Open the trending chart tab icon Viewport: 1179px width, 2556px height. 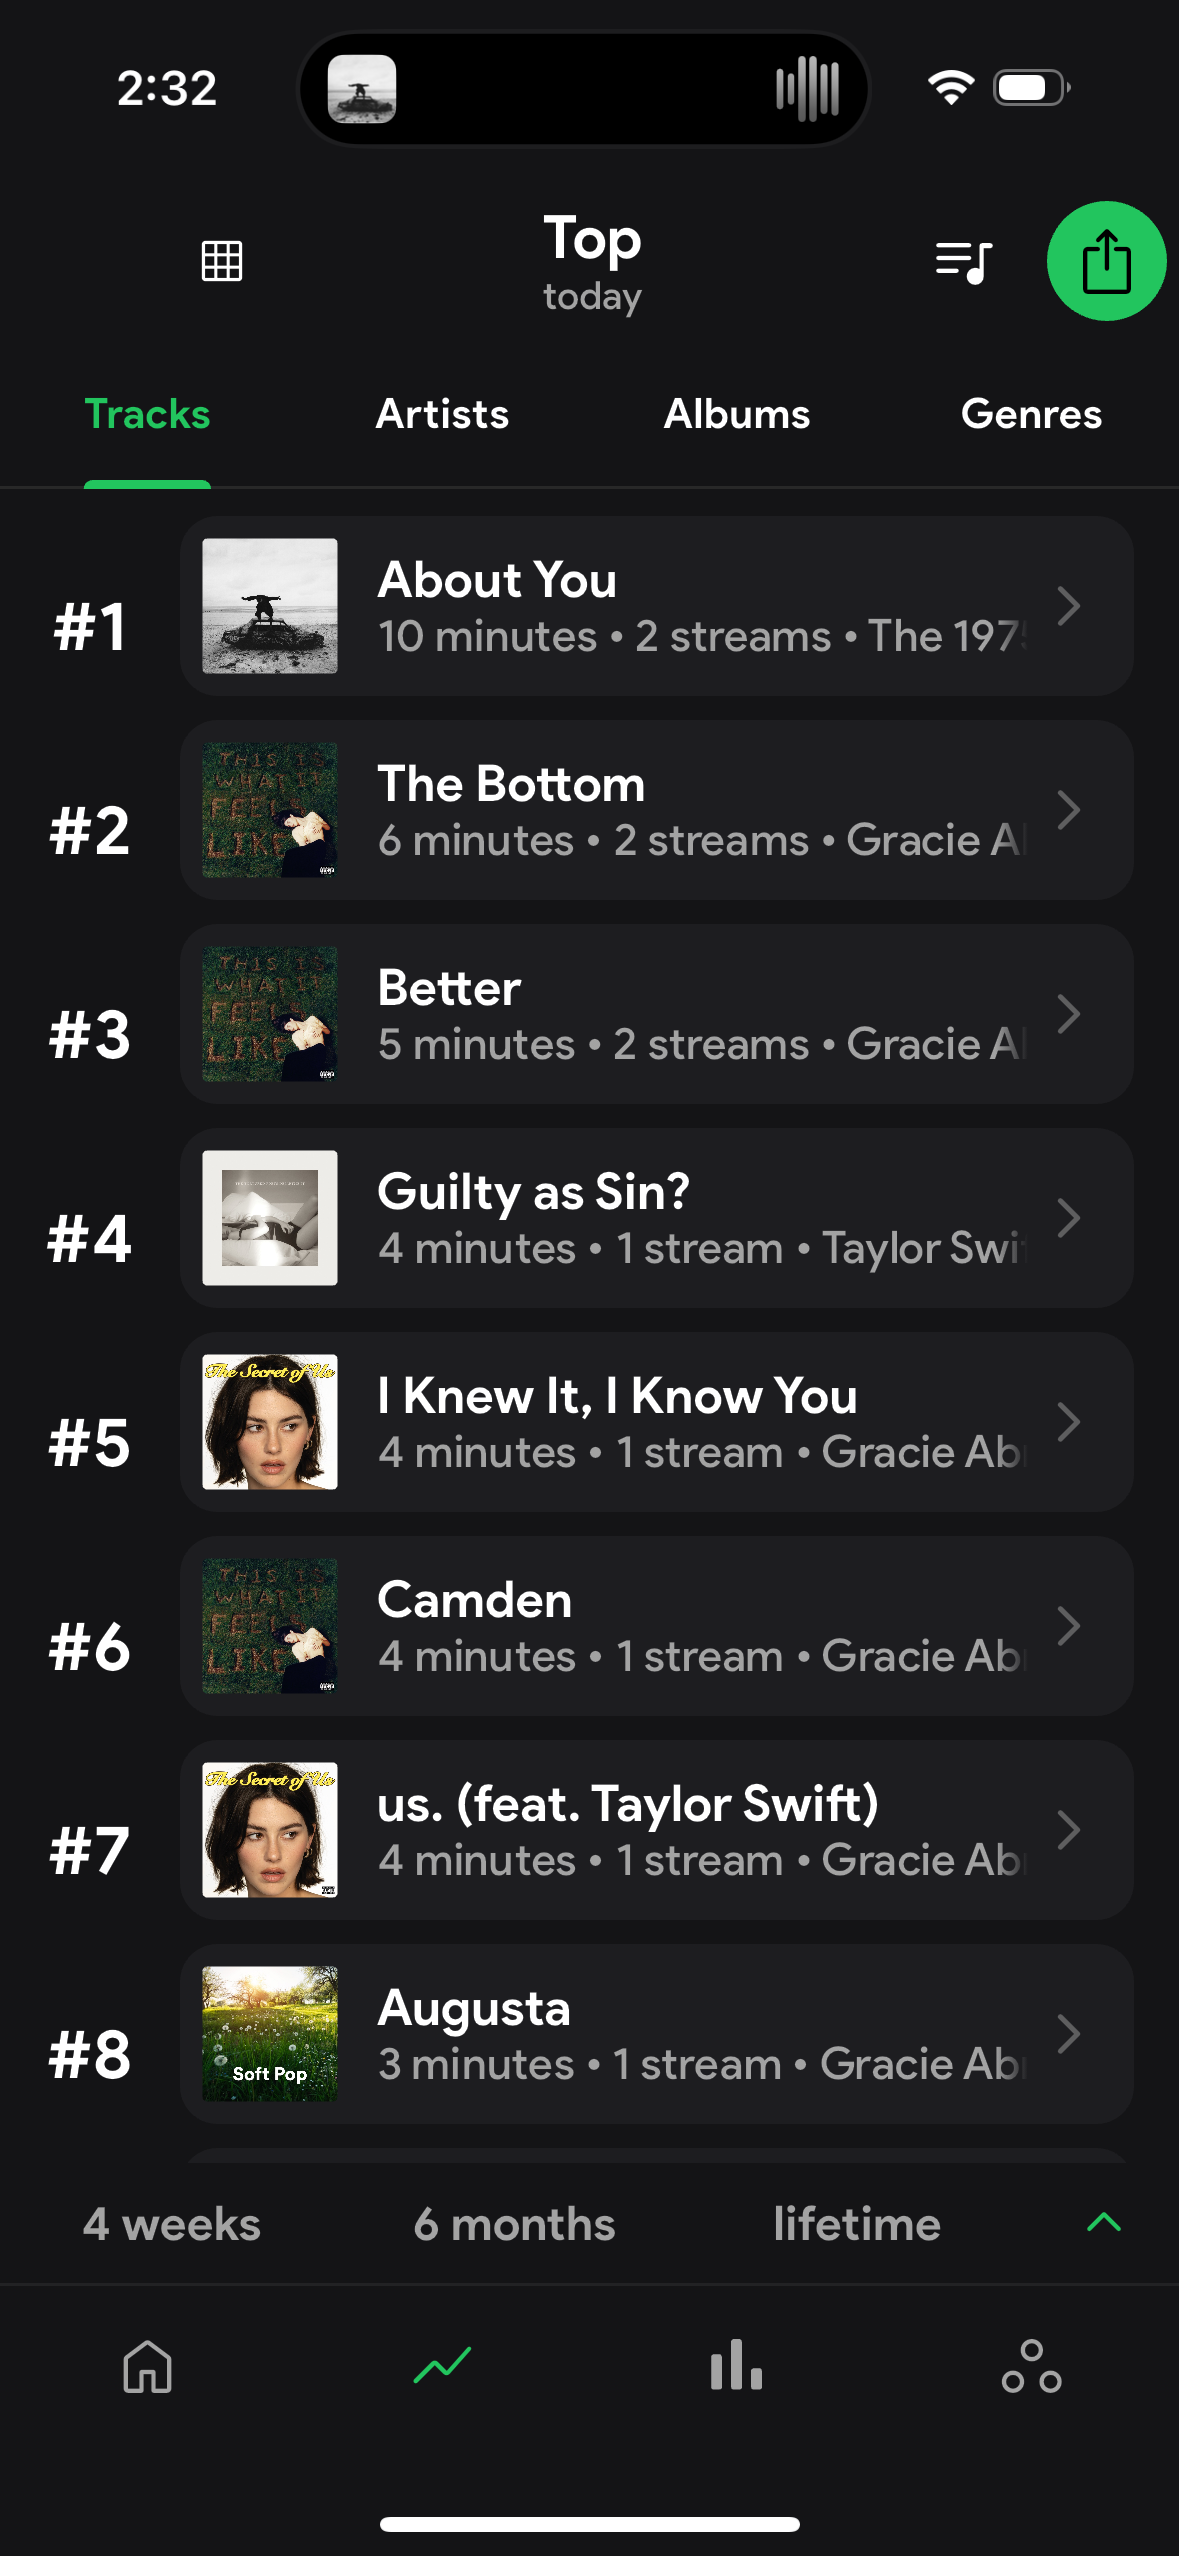(x=442, y=2366)
